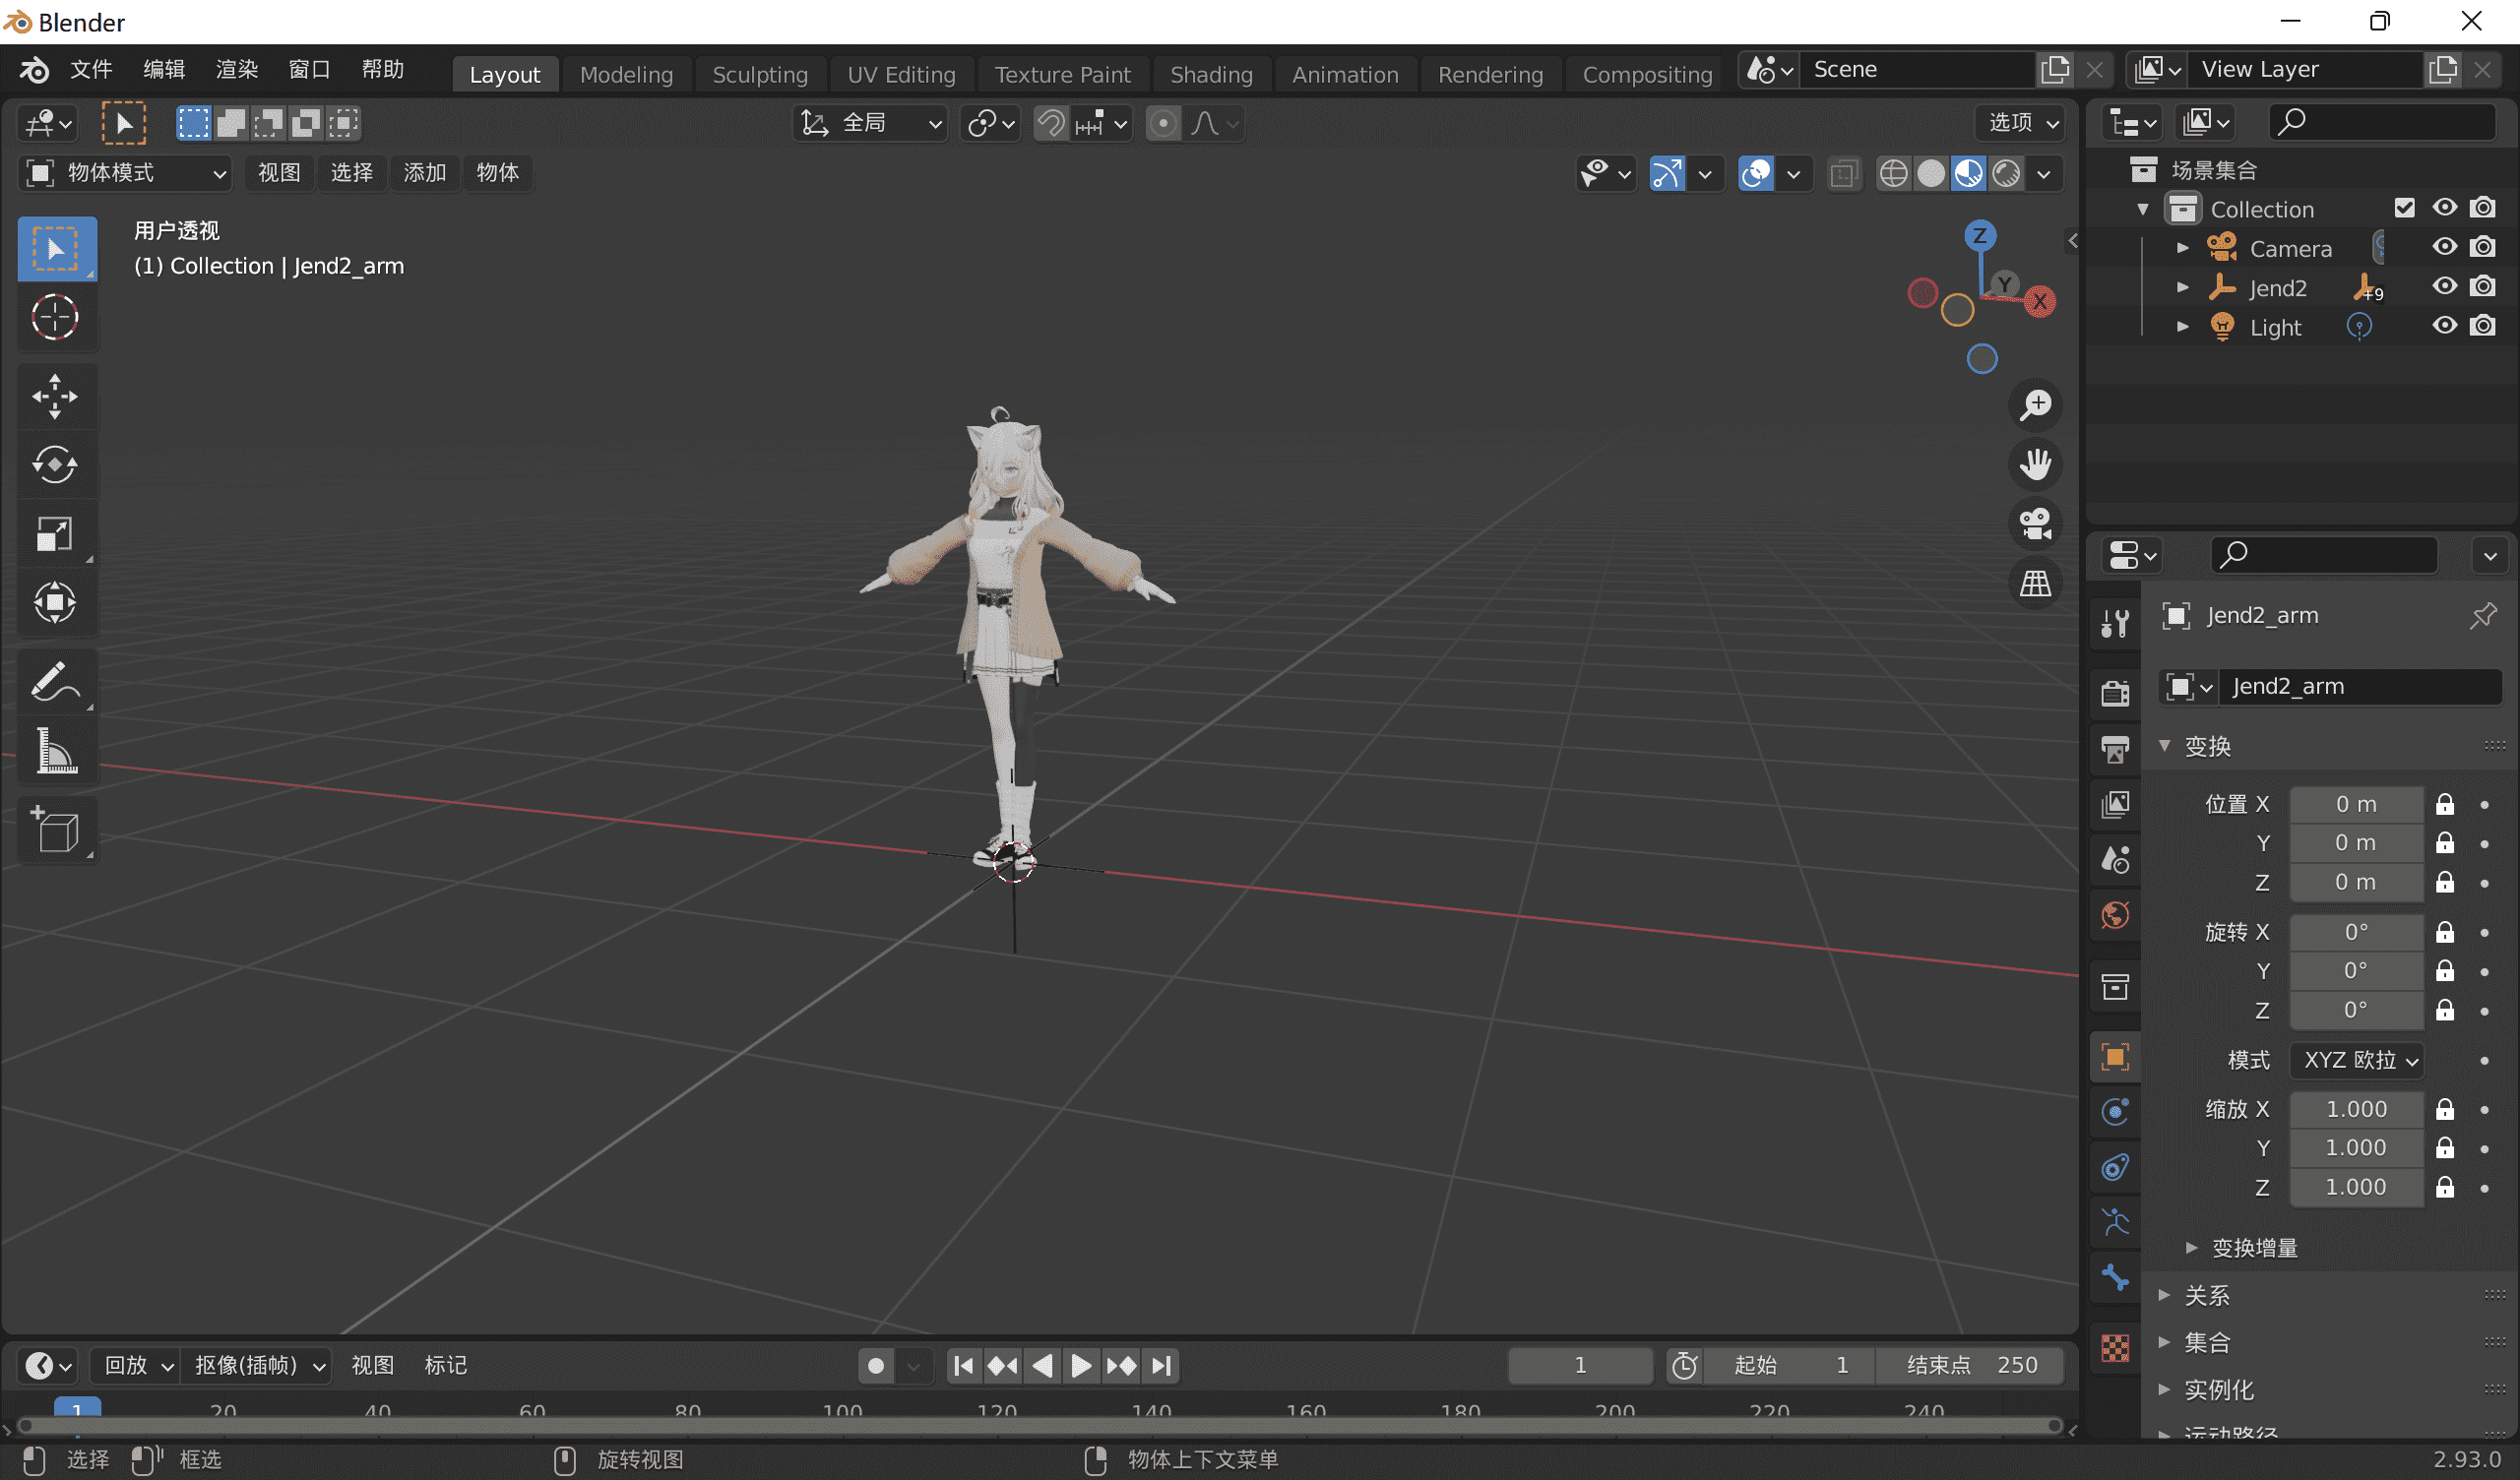Select the Add Cube tool

pyautogui.click(x=55, y=830)
